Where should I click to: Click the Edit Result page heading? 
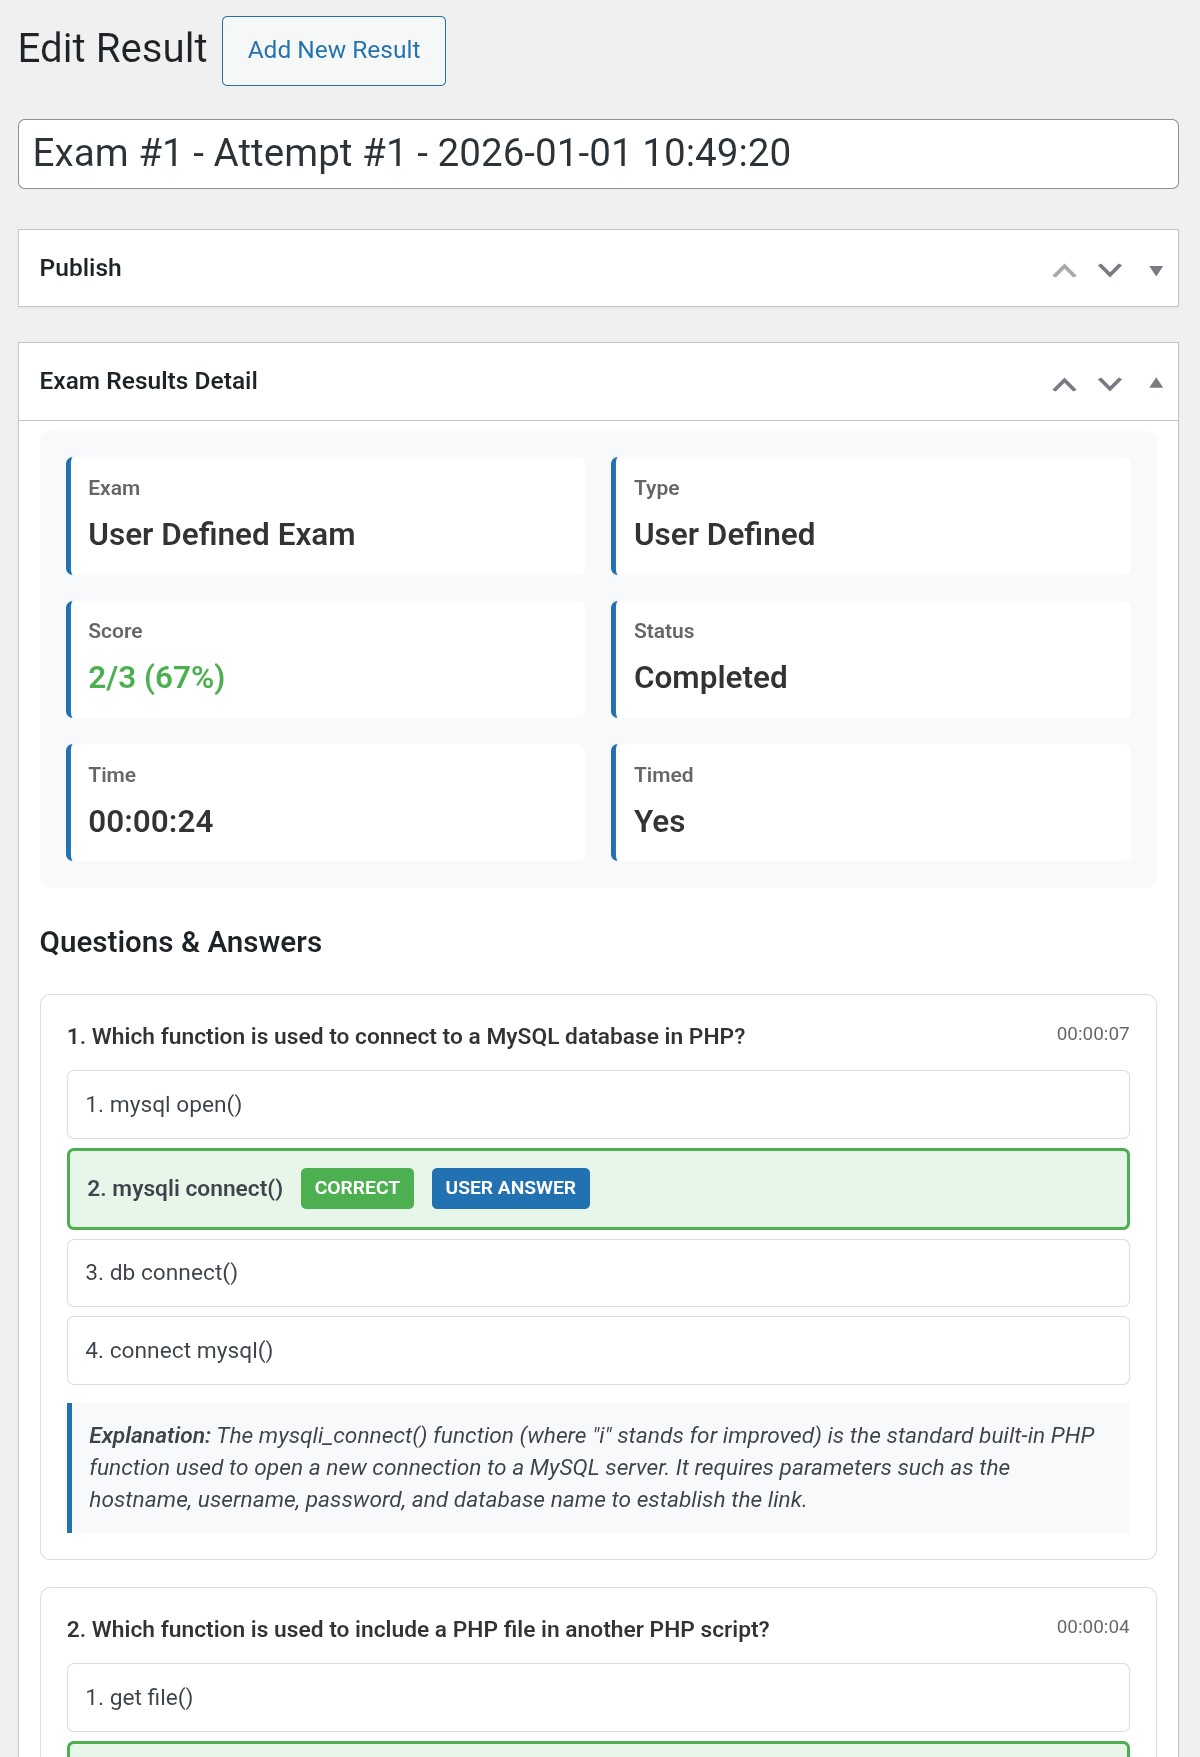112,49
